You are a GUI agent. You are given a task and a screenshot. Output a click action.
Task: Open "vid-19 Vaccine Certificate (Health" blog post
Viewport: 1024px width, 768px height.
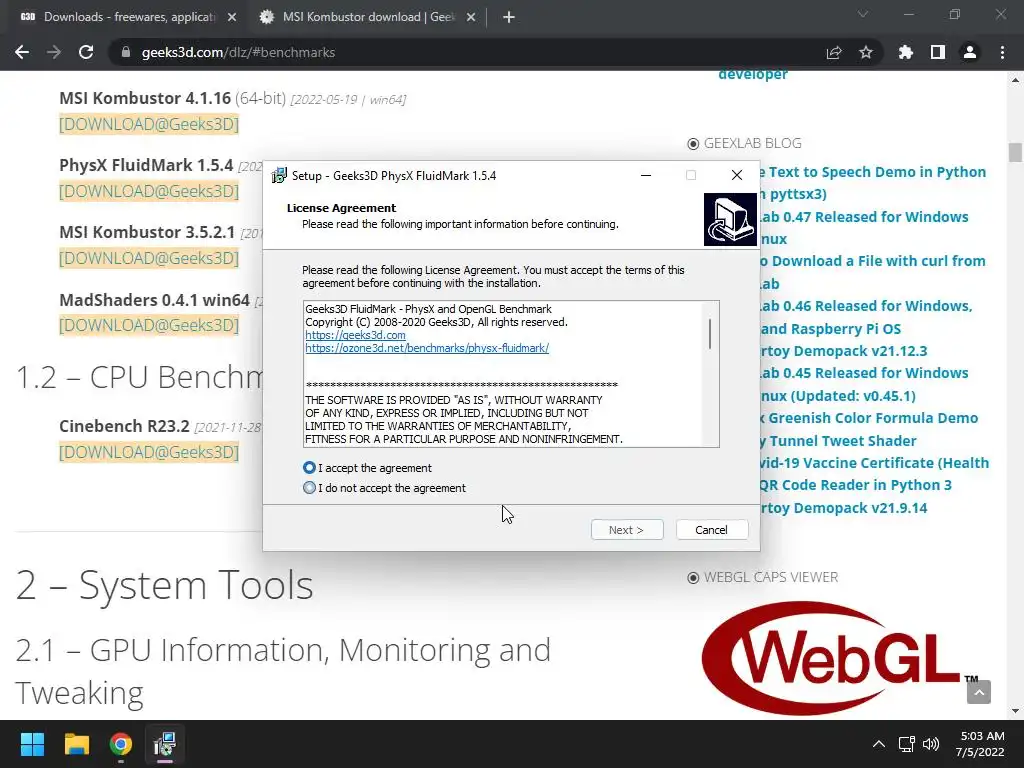click(x=874, y=463)
